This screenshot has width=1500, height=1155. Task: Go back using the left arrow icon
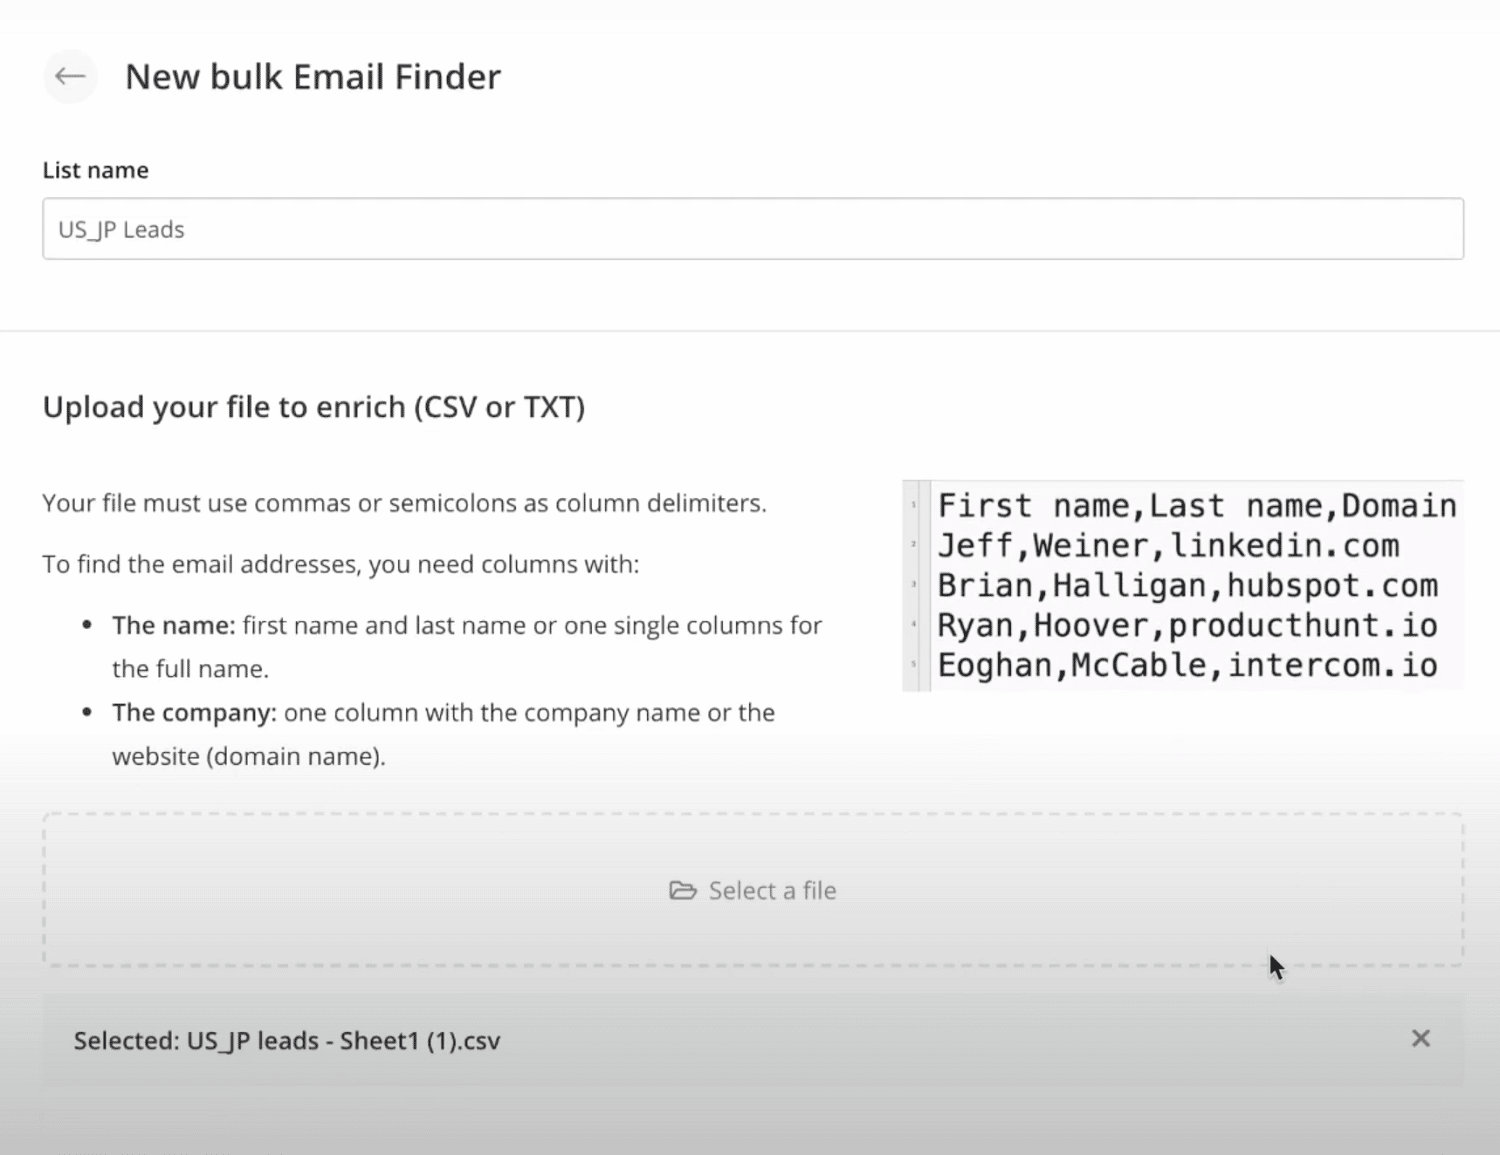click(x=70, y=76)
